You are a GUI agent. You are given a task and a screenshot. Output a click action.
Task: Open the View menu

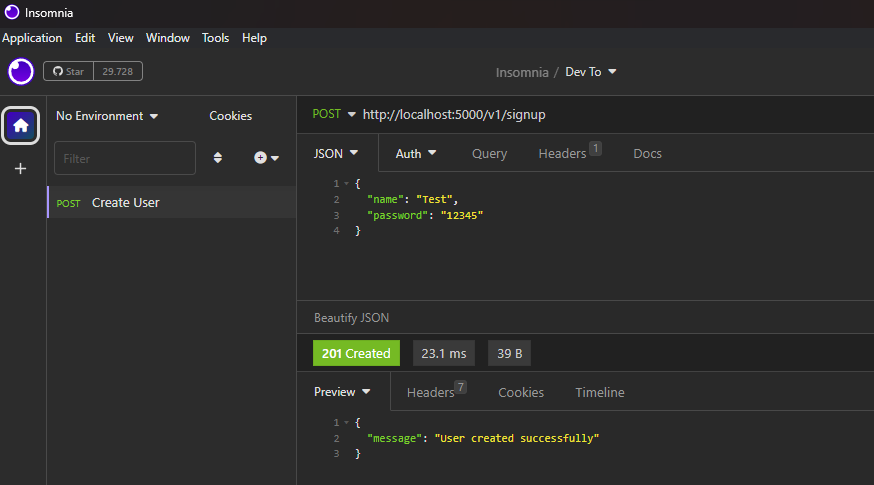[x=120, y=38]
